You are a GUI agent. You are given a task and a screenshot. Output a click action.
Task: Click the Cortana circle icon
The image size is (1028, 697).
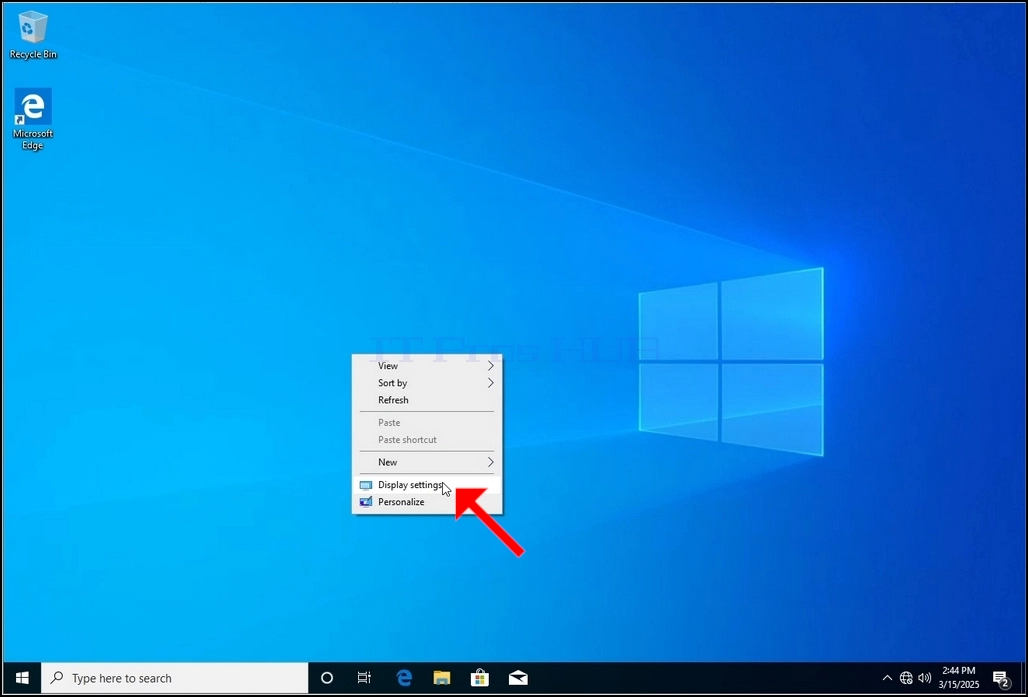[x=326, y=678]
